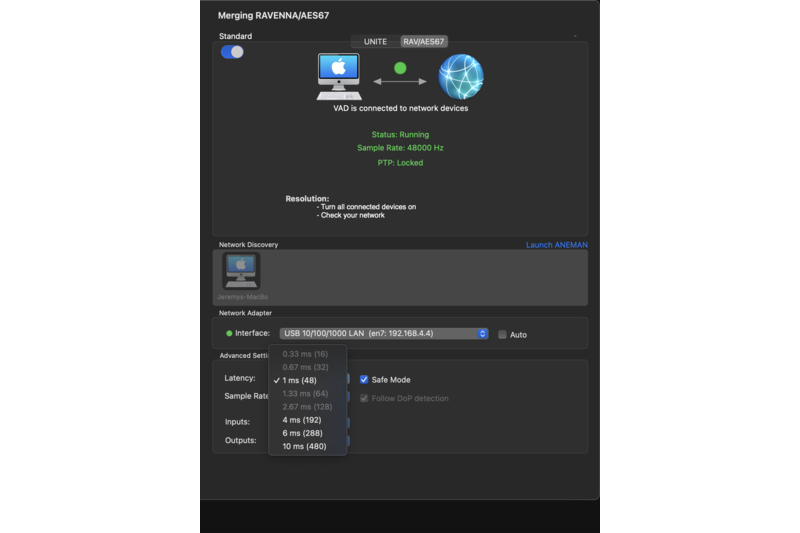
Task: Click the VAD is connected message
Action: 401,108
